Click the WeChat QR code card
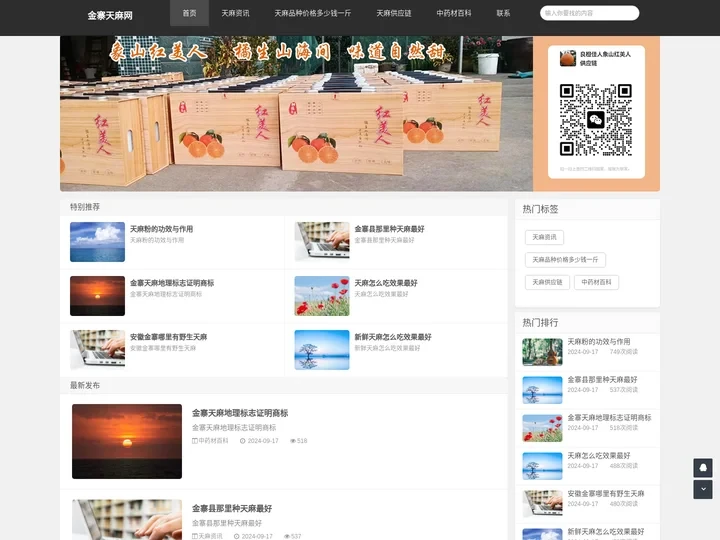 [x=596, y=112]
